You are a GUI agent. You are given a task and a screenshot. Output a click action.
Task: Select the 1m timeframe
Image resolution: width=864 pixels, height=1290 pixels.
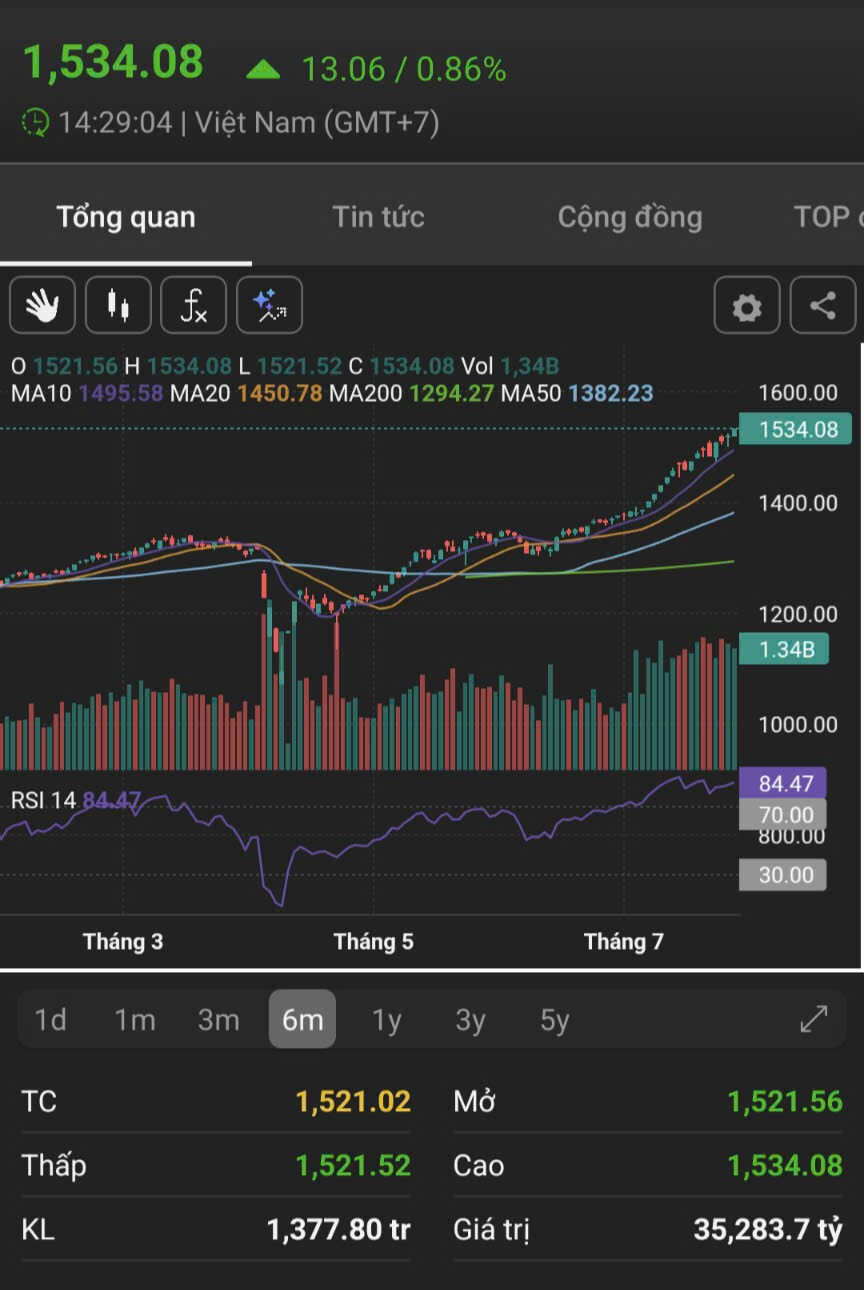click(x=135, y=1020)
